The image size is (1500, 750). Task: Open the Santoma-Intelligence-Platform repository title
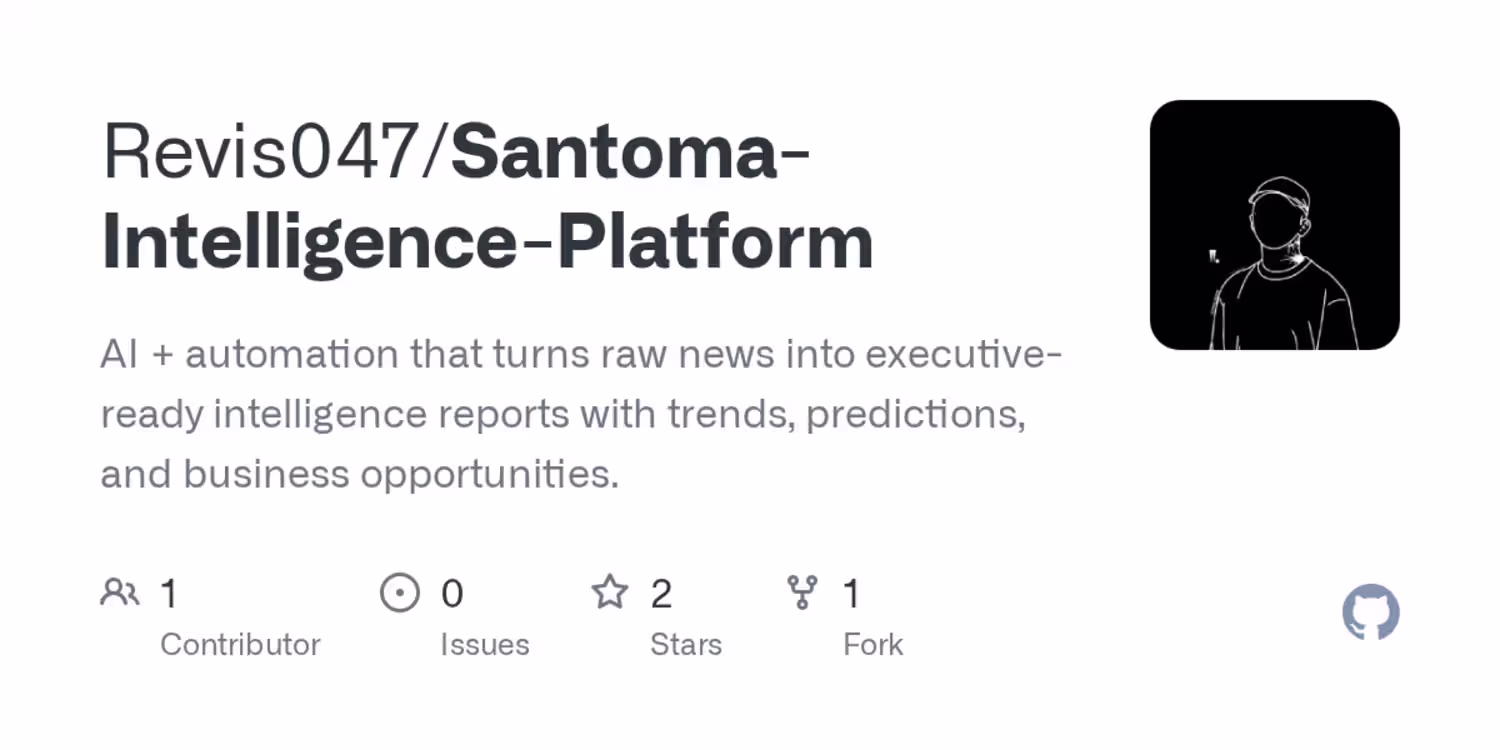click(488, 198)
